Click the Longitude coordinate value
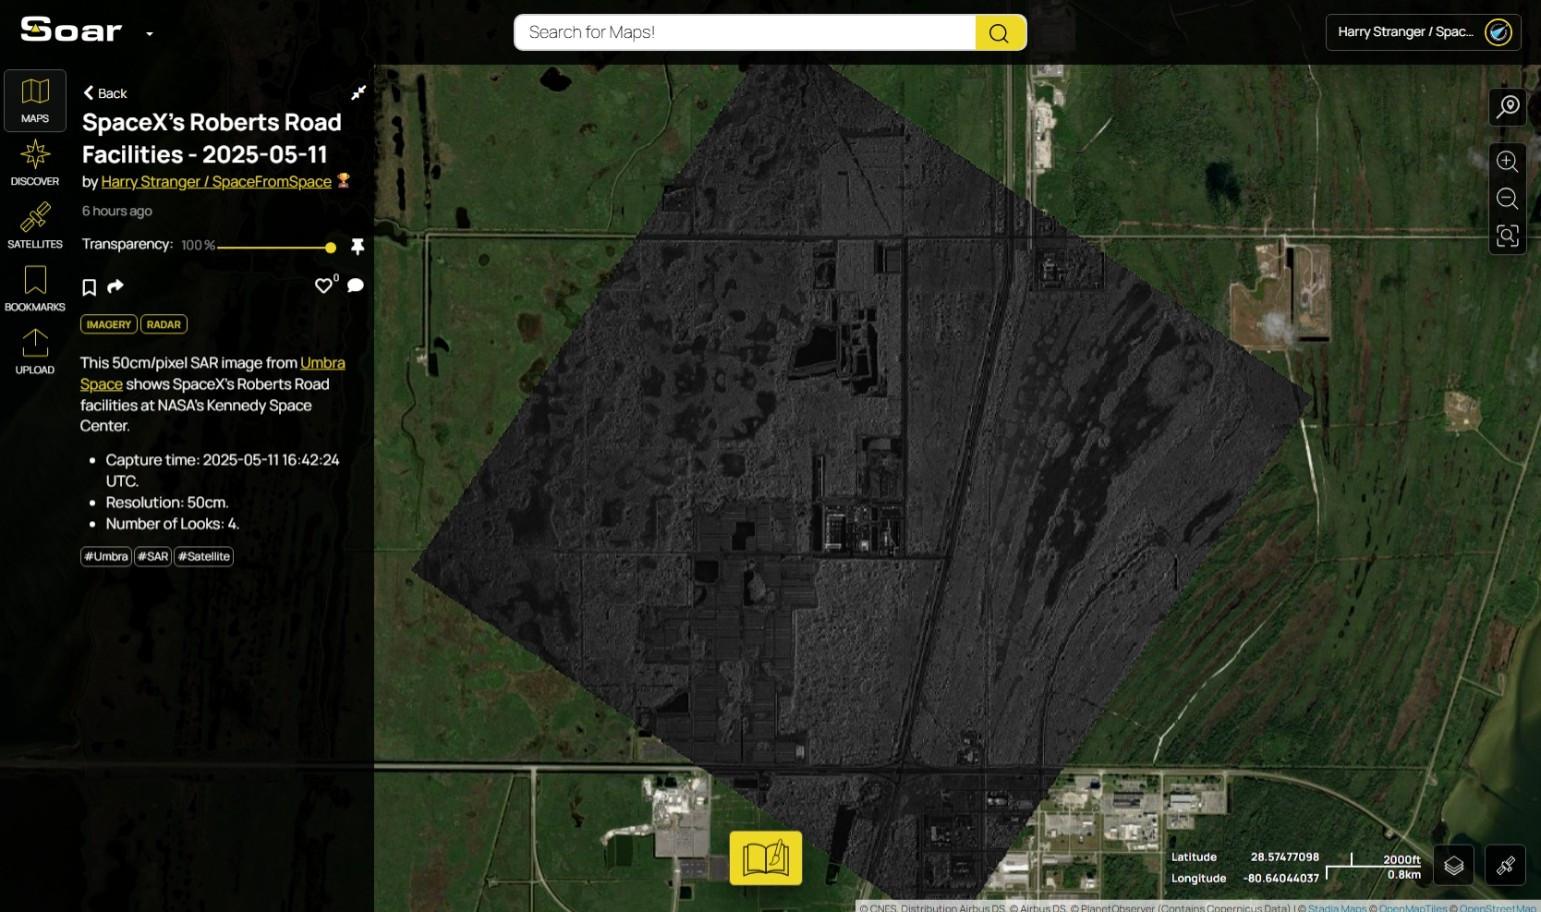Screen dimensions: 1541x912 pos(1280,878)
